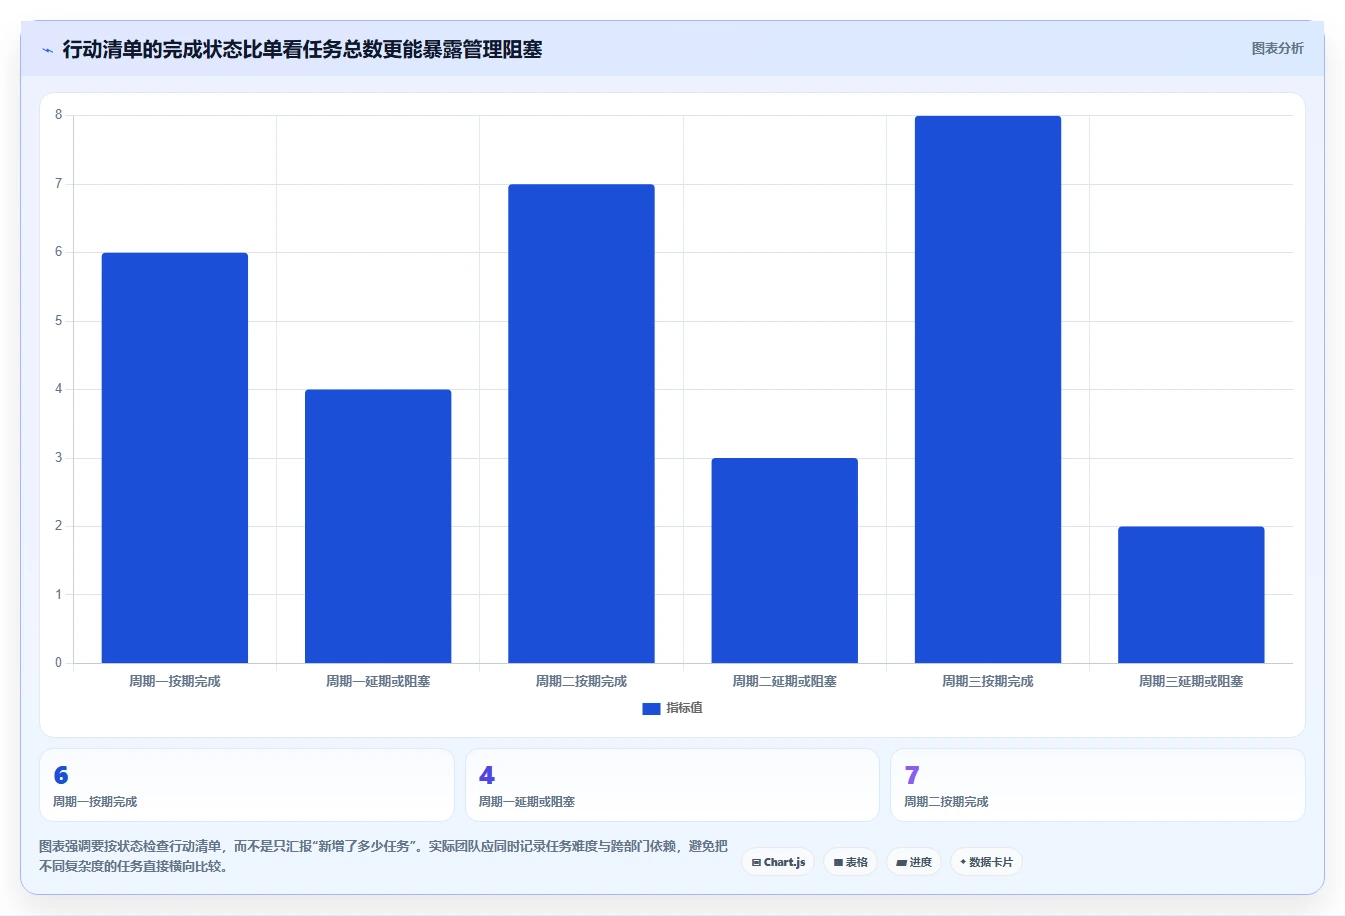Click the footnote paragraph starting 图表强调
Image resolution: width=1345 pixels, height=916 pixels.
tap(384, 856)
